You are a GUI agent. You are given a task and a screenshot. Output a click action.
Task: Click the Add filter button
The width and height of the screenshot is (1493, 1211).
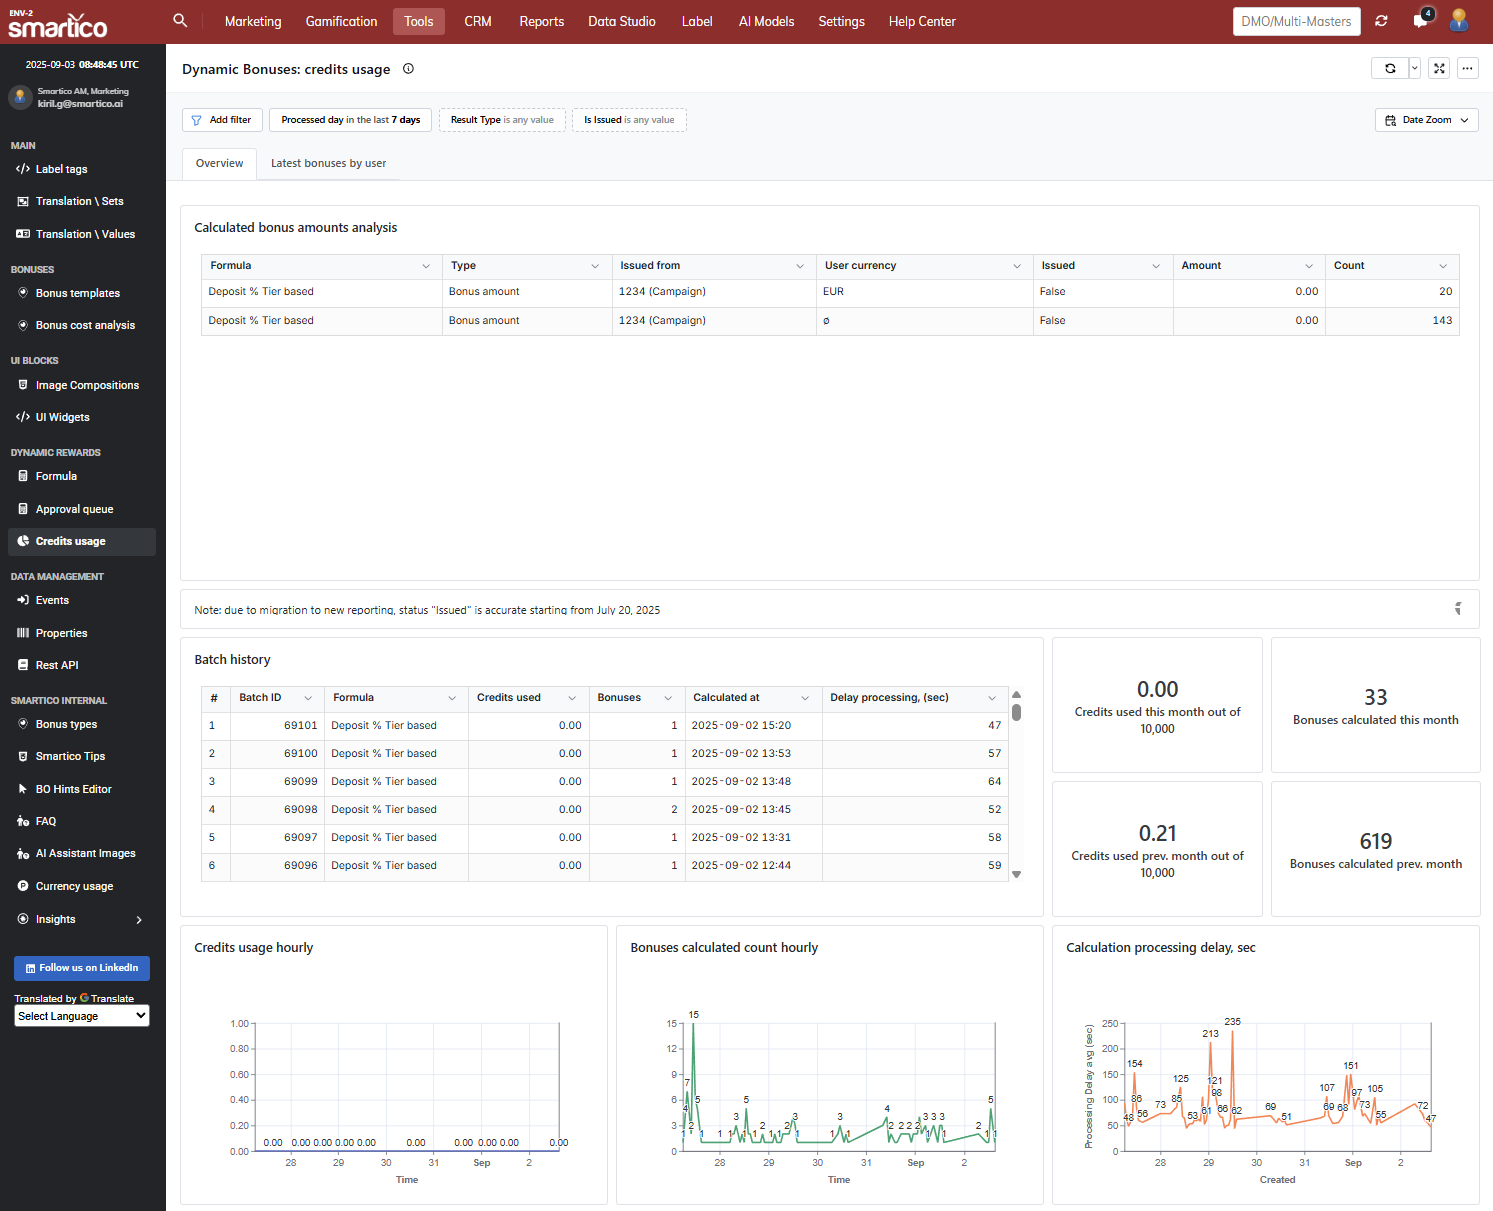tap(222, 120)
